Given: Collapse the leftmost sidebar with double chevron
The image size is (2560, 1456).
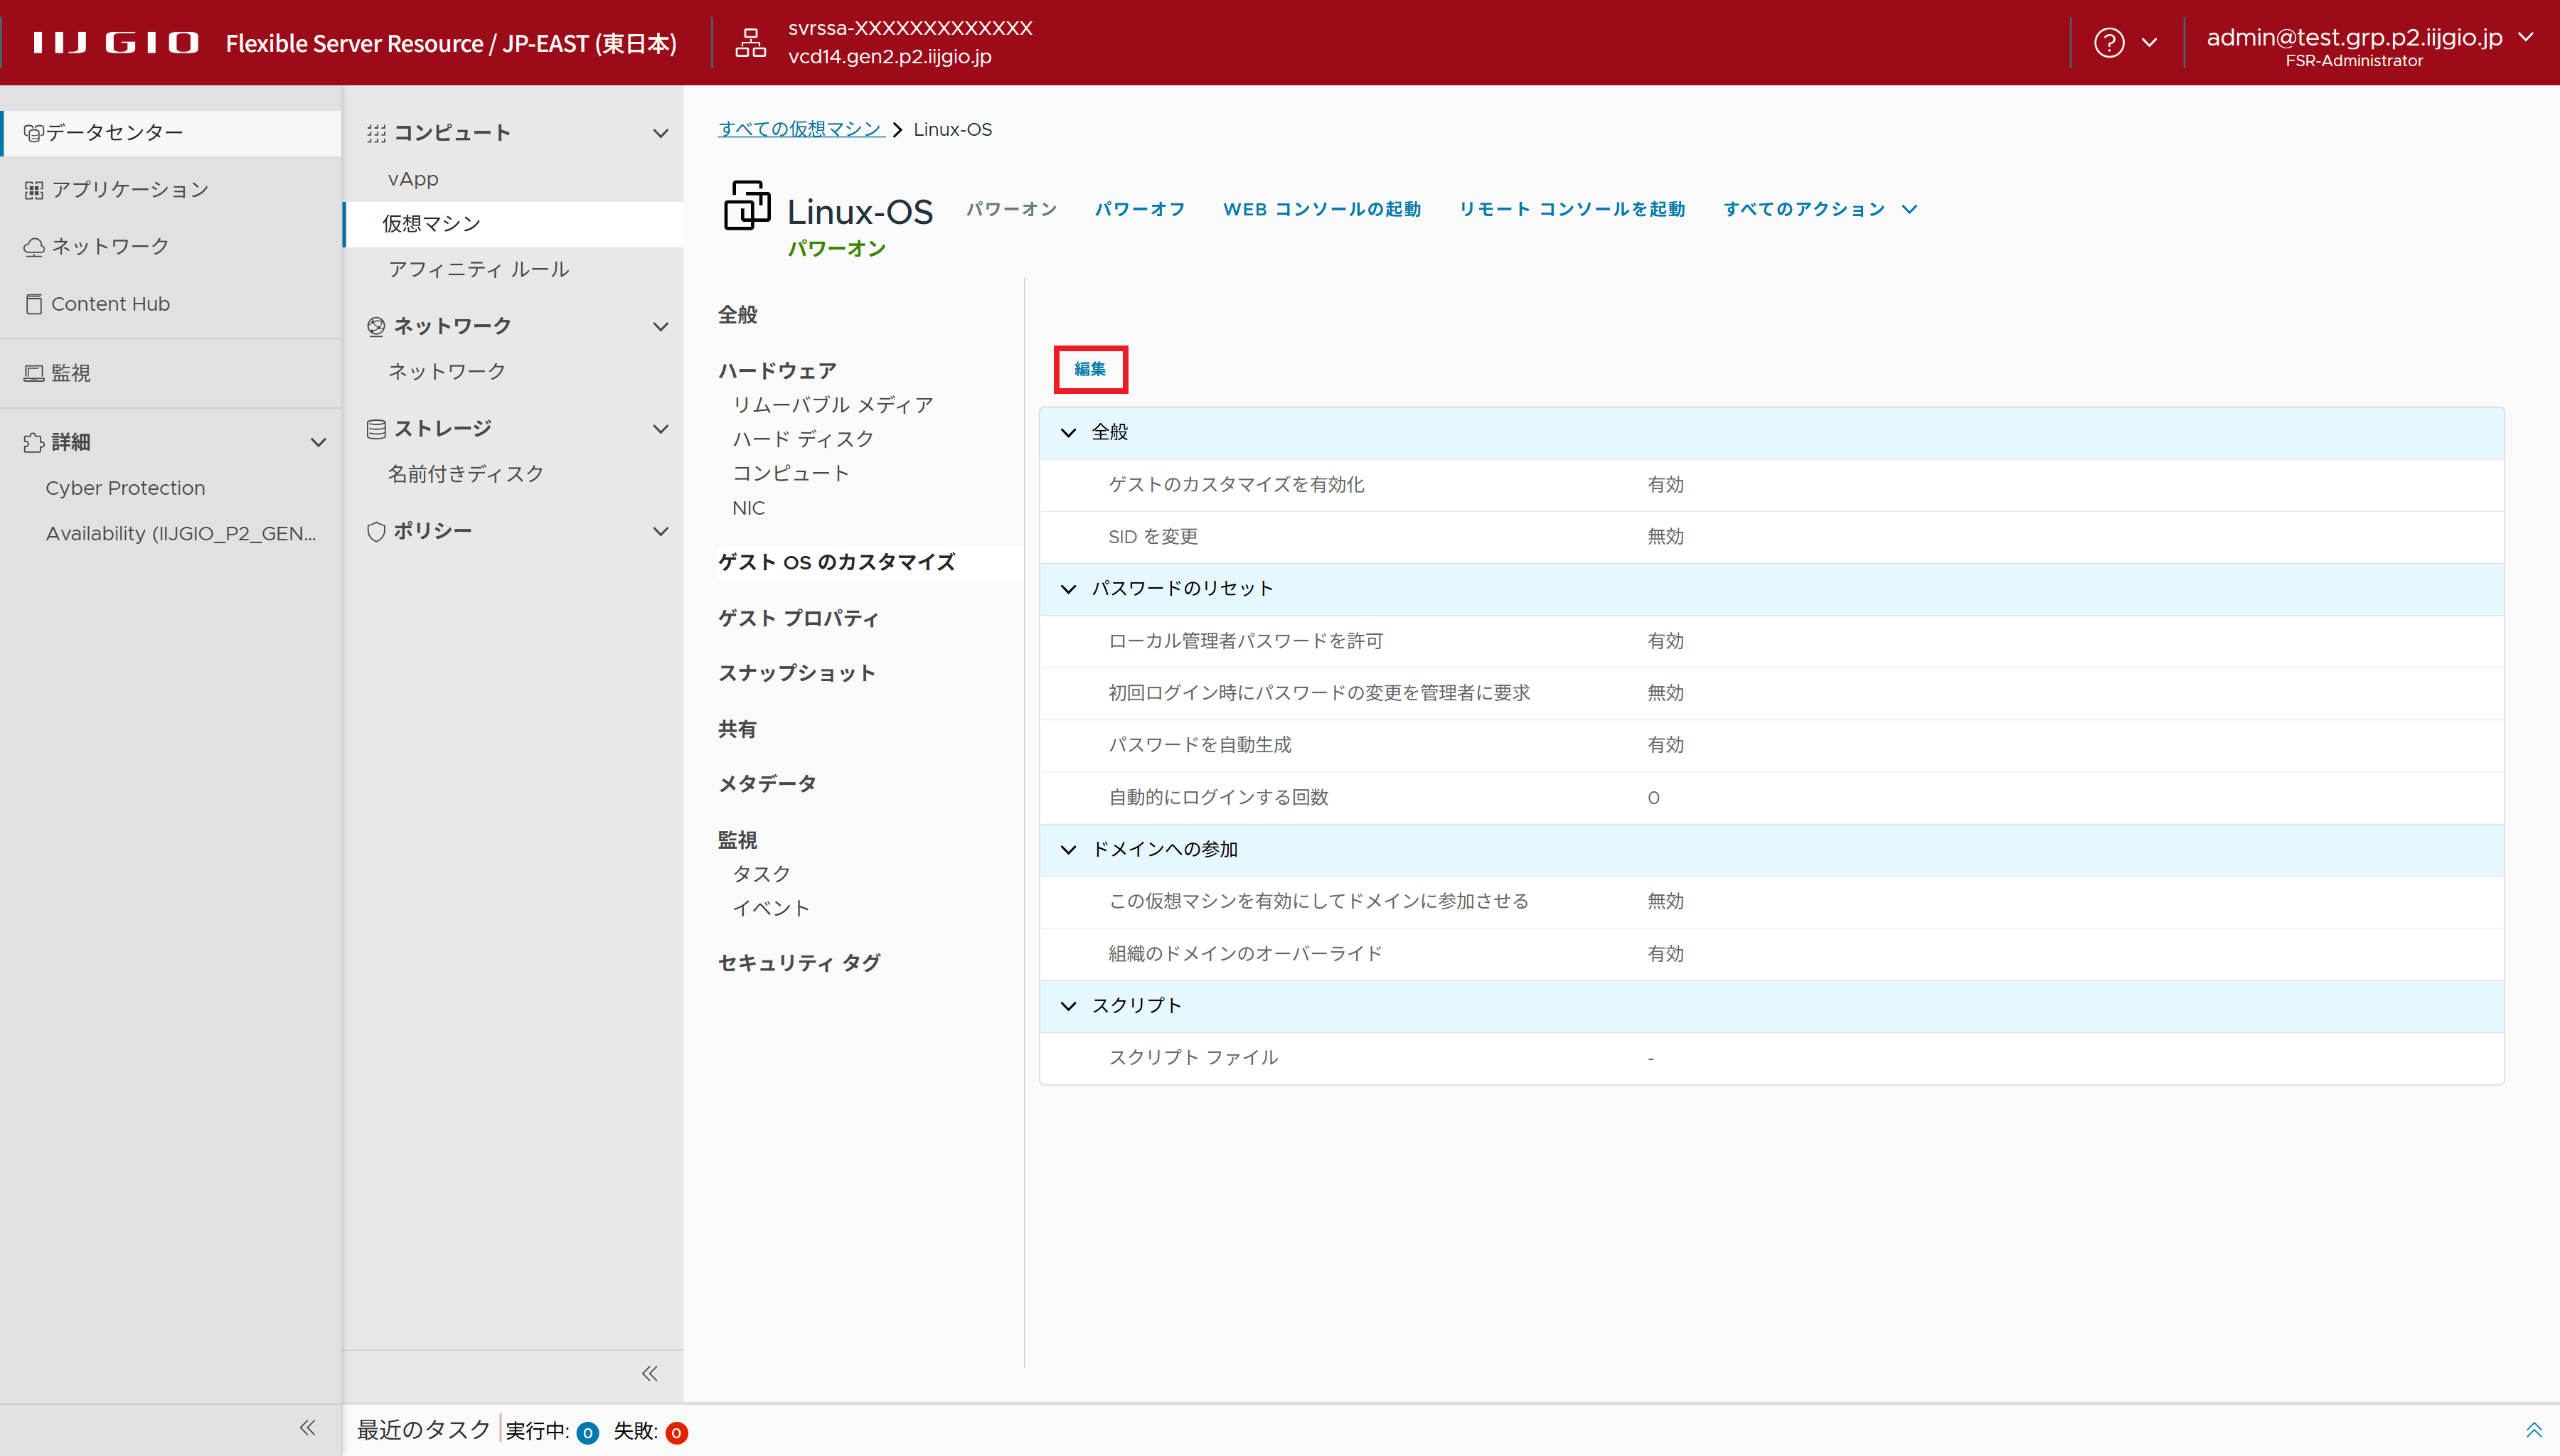Looking at the screenshot, I should click(308, 1428).
